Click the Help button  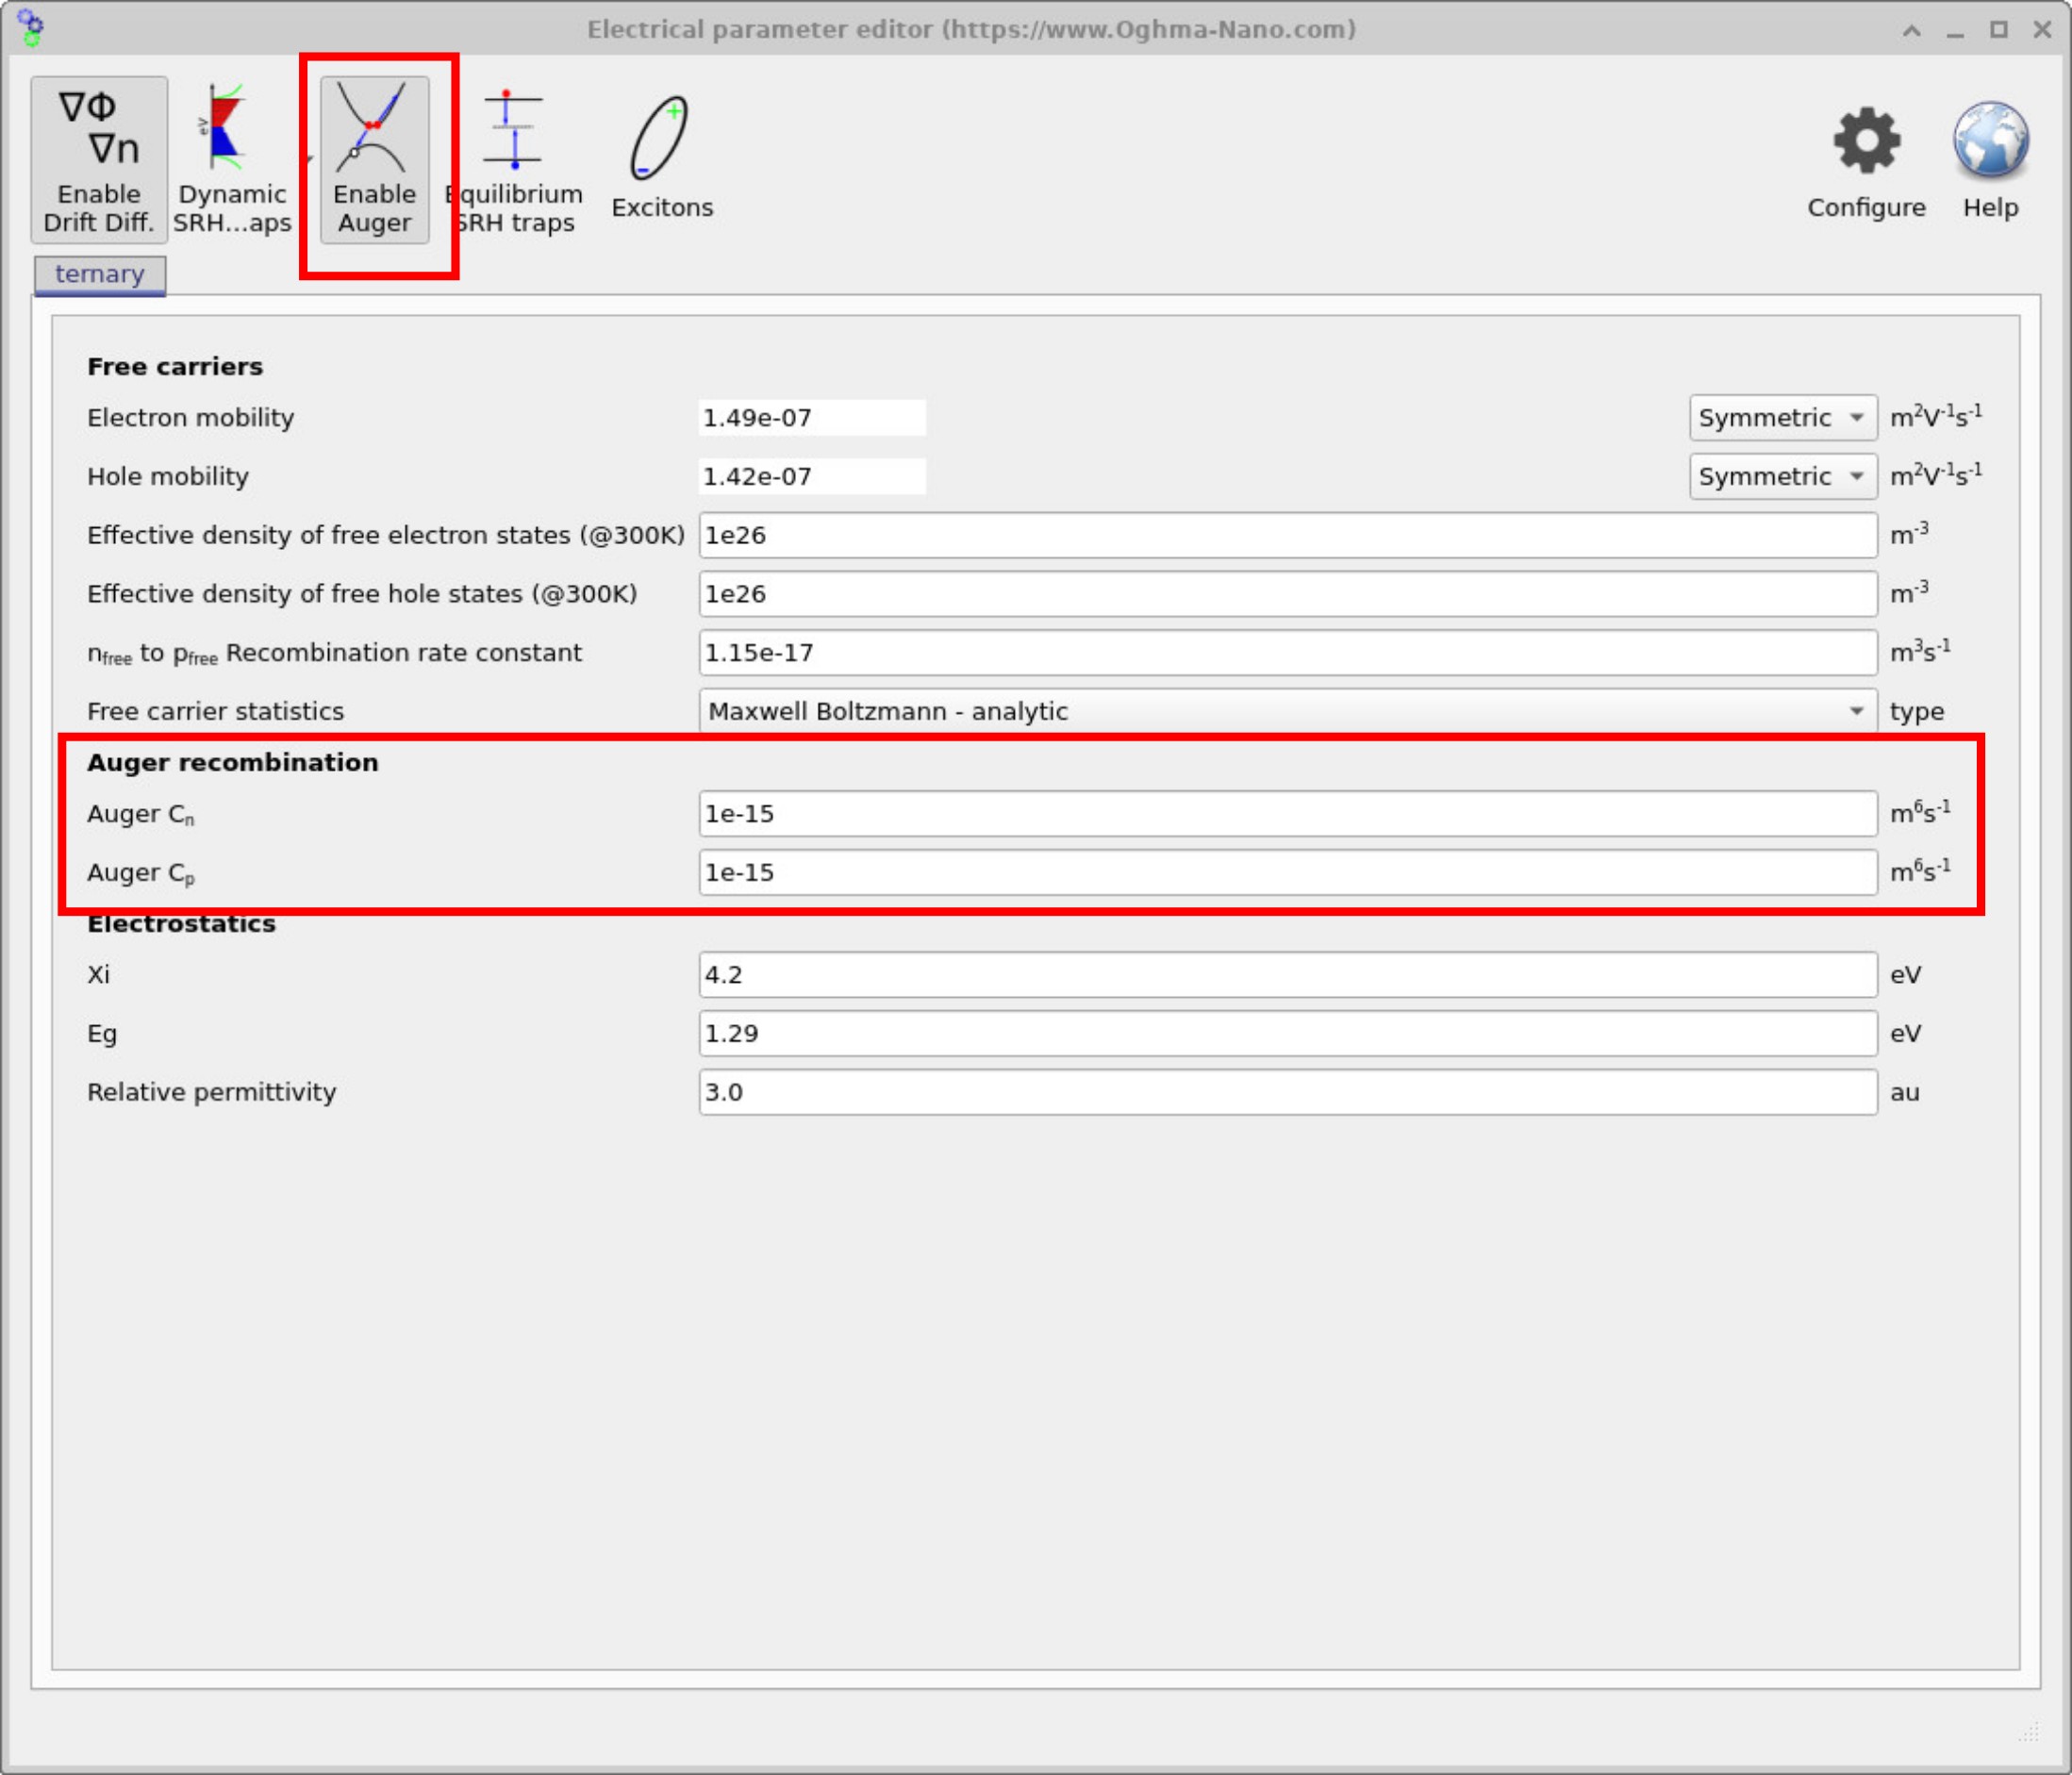coord(1988,160)
